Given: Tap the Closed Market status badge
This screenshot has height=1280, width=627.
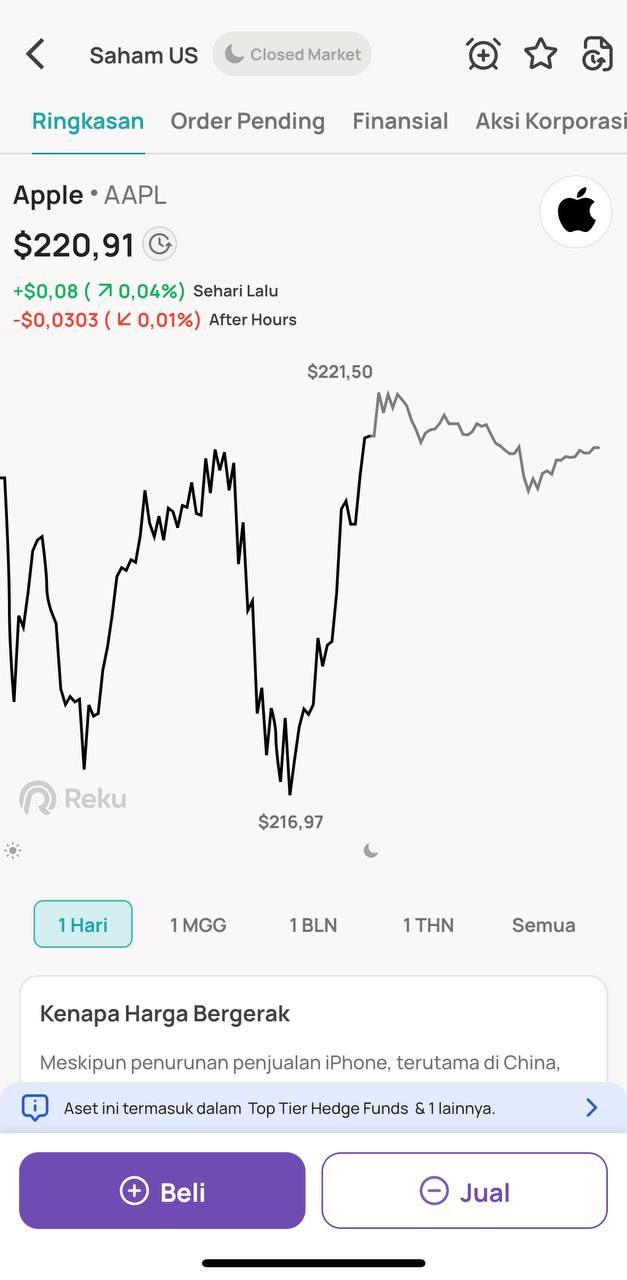Looking at the screenshot, I should pyautogui.click(x=292, y=54).
